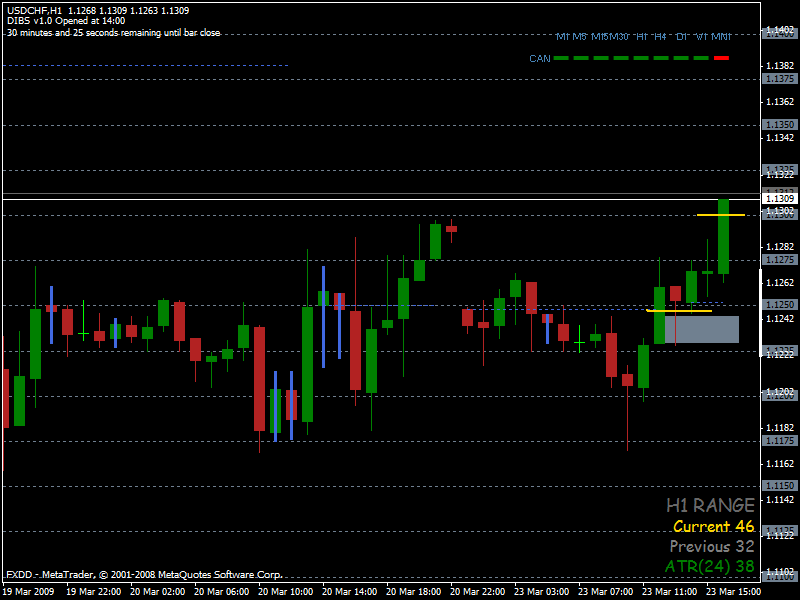Click the M1 timeframe label
The height and width of the screenshot is (600, 800).
tap(562, 37)
